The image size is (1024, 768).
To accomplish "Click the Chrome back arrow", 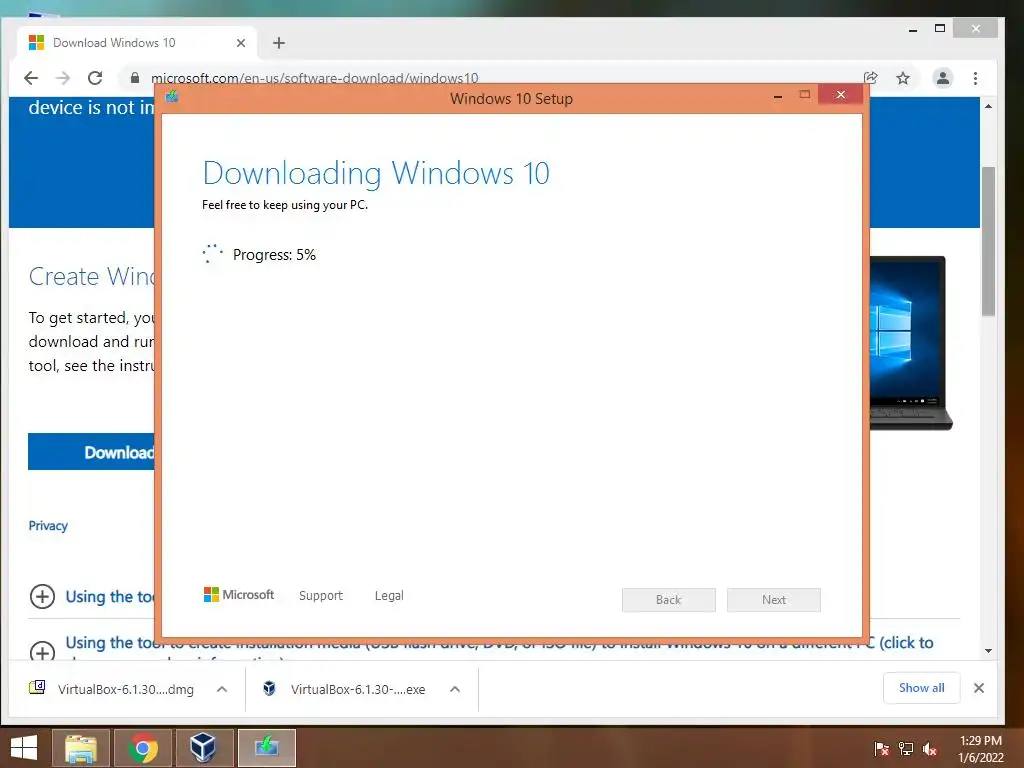I will [31, 78].
